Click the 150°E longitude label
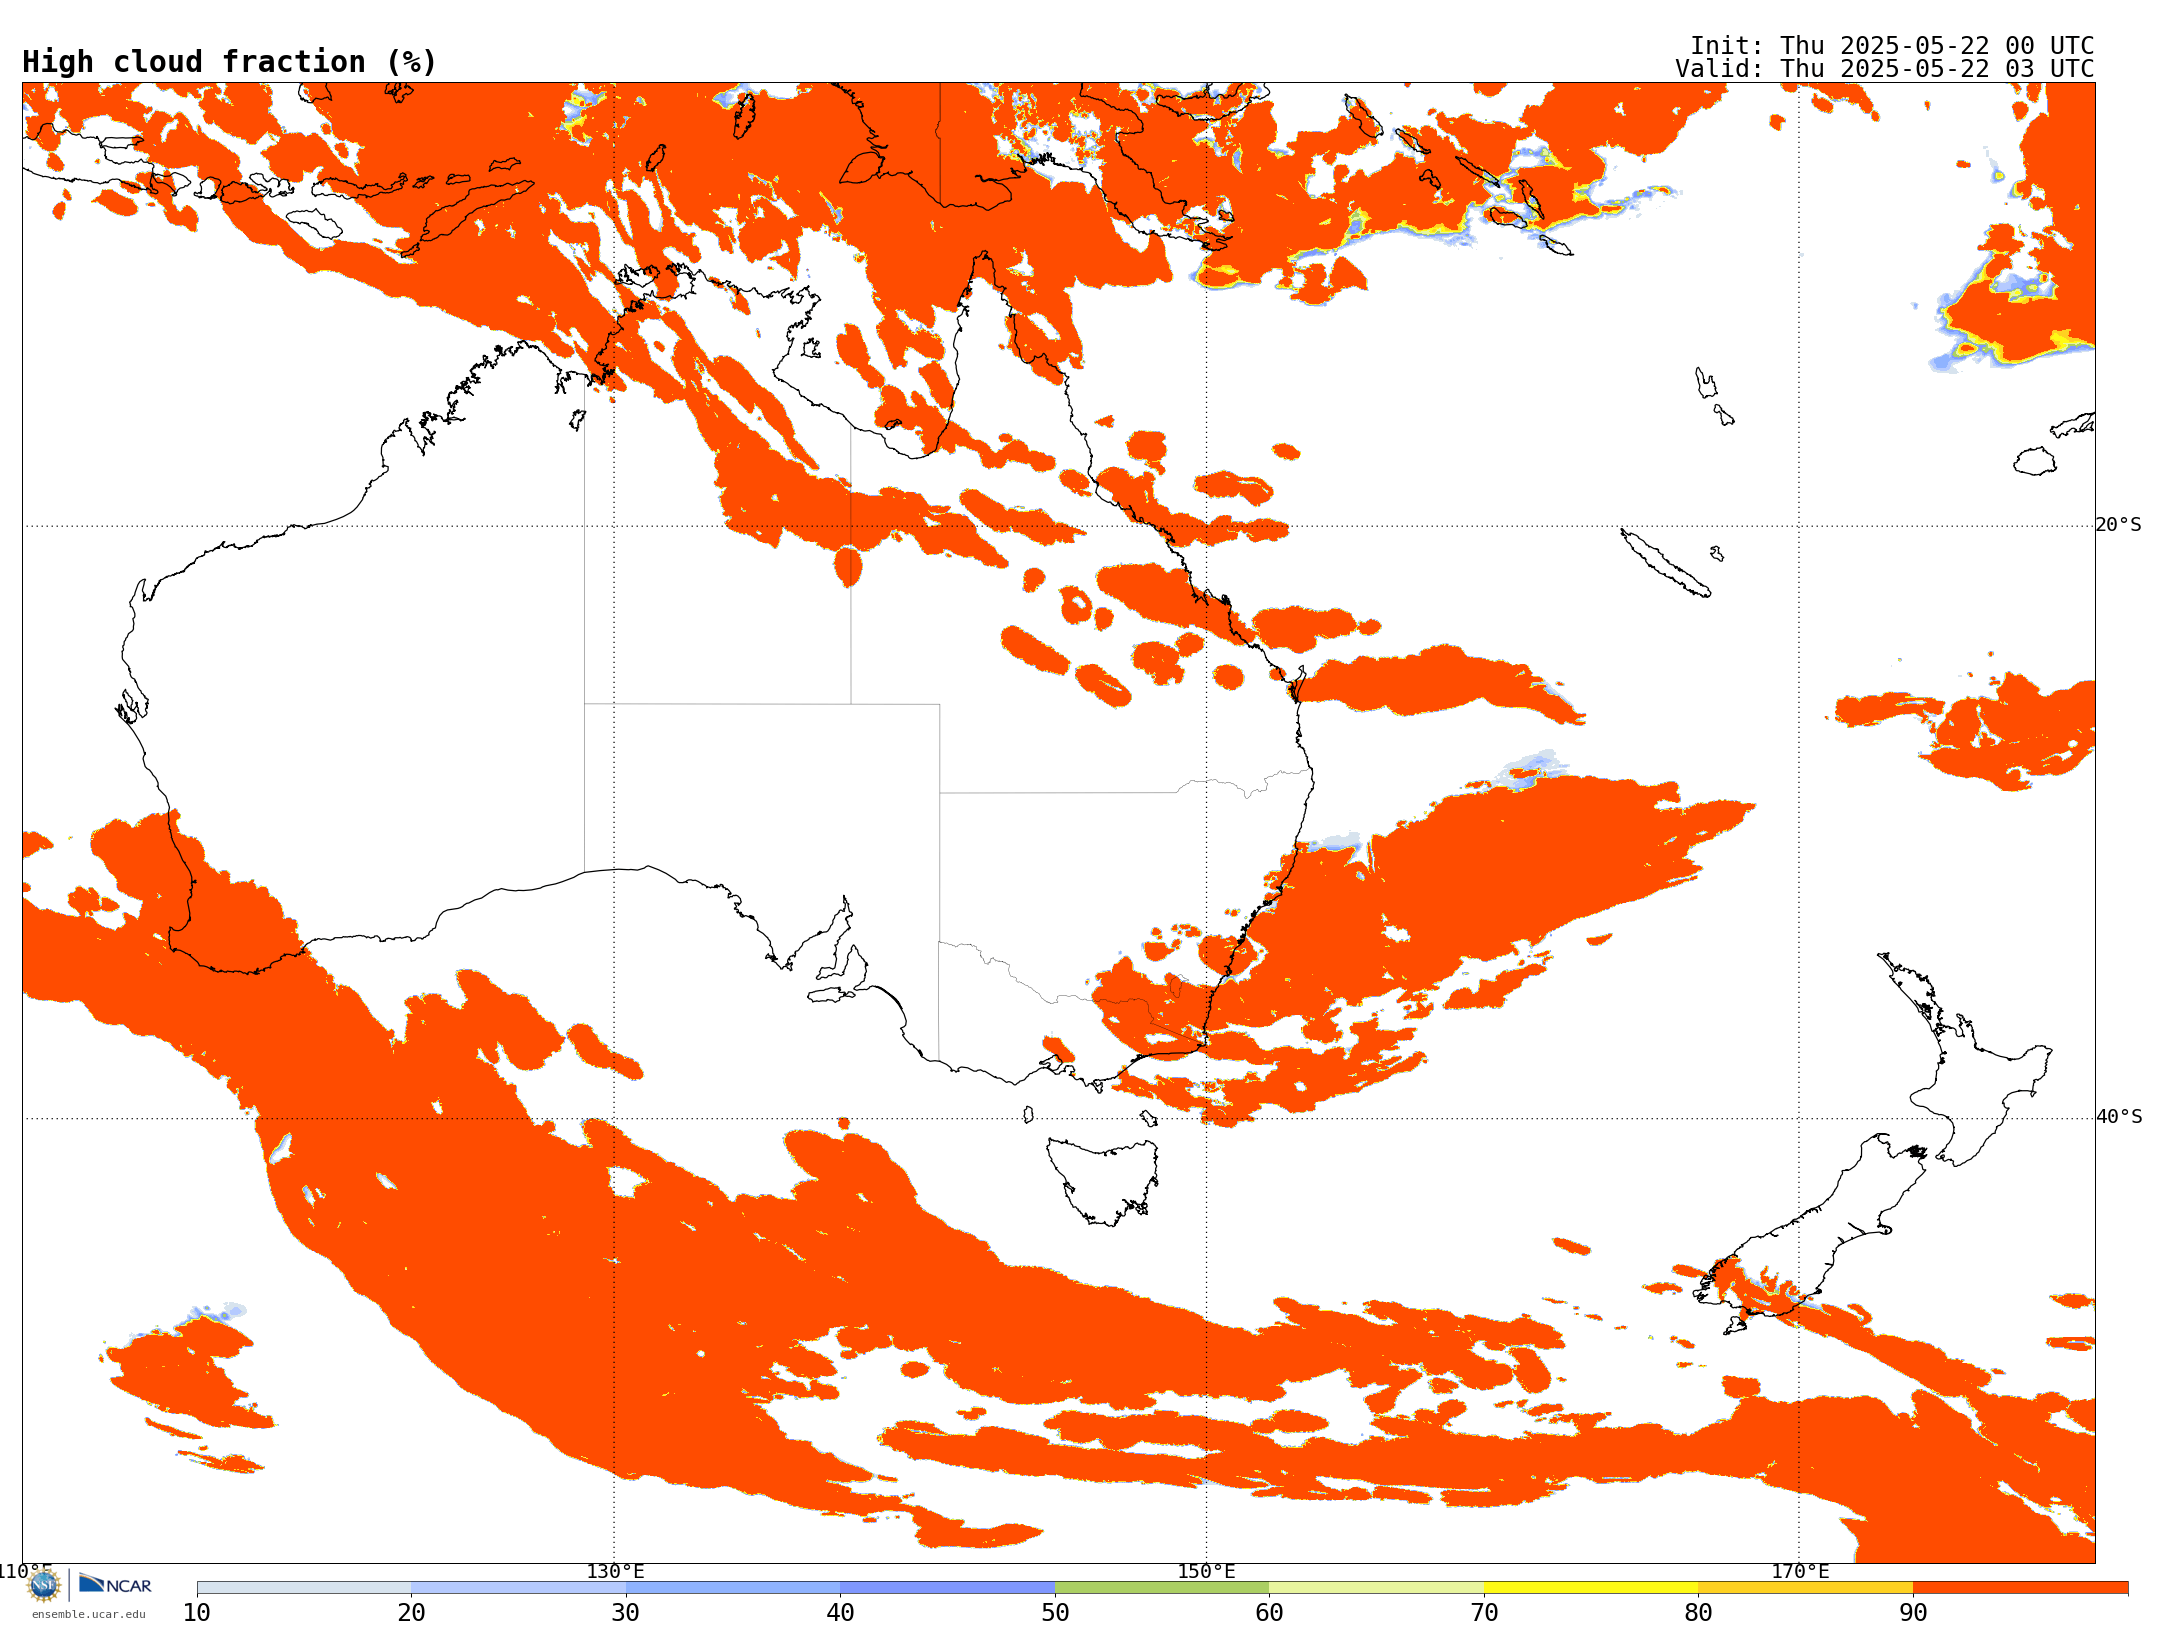Screen dimensions: 2160x1626 point(1206,1571)
